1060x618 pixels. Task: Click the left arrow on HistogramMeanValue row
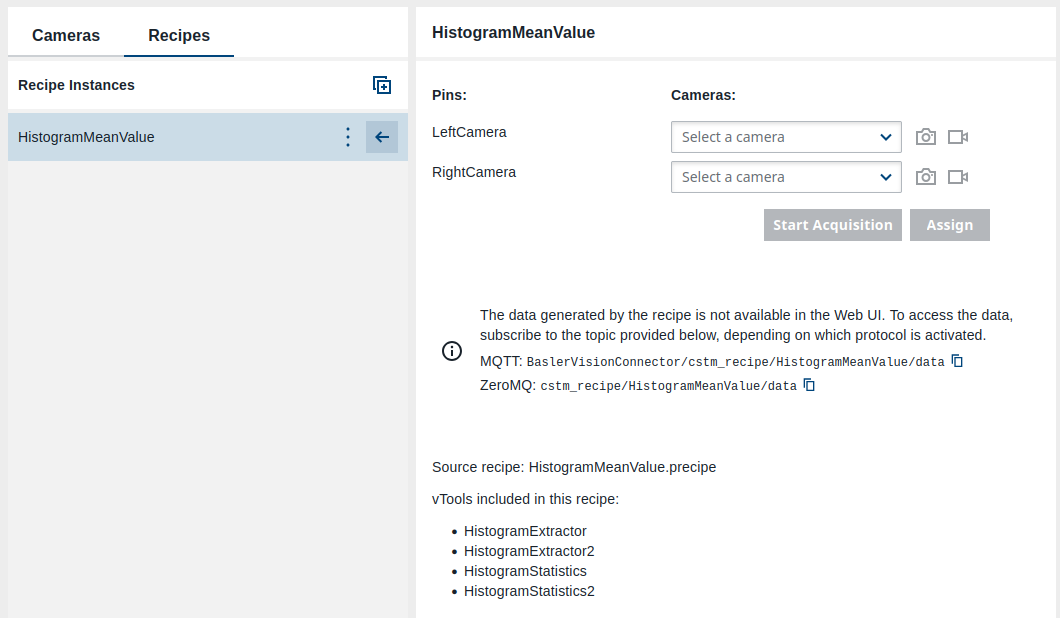coord(381,137)
